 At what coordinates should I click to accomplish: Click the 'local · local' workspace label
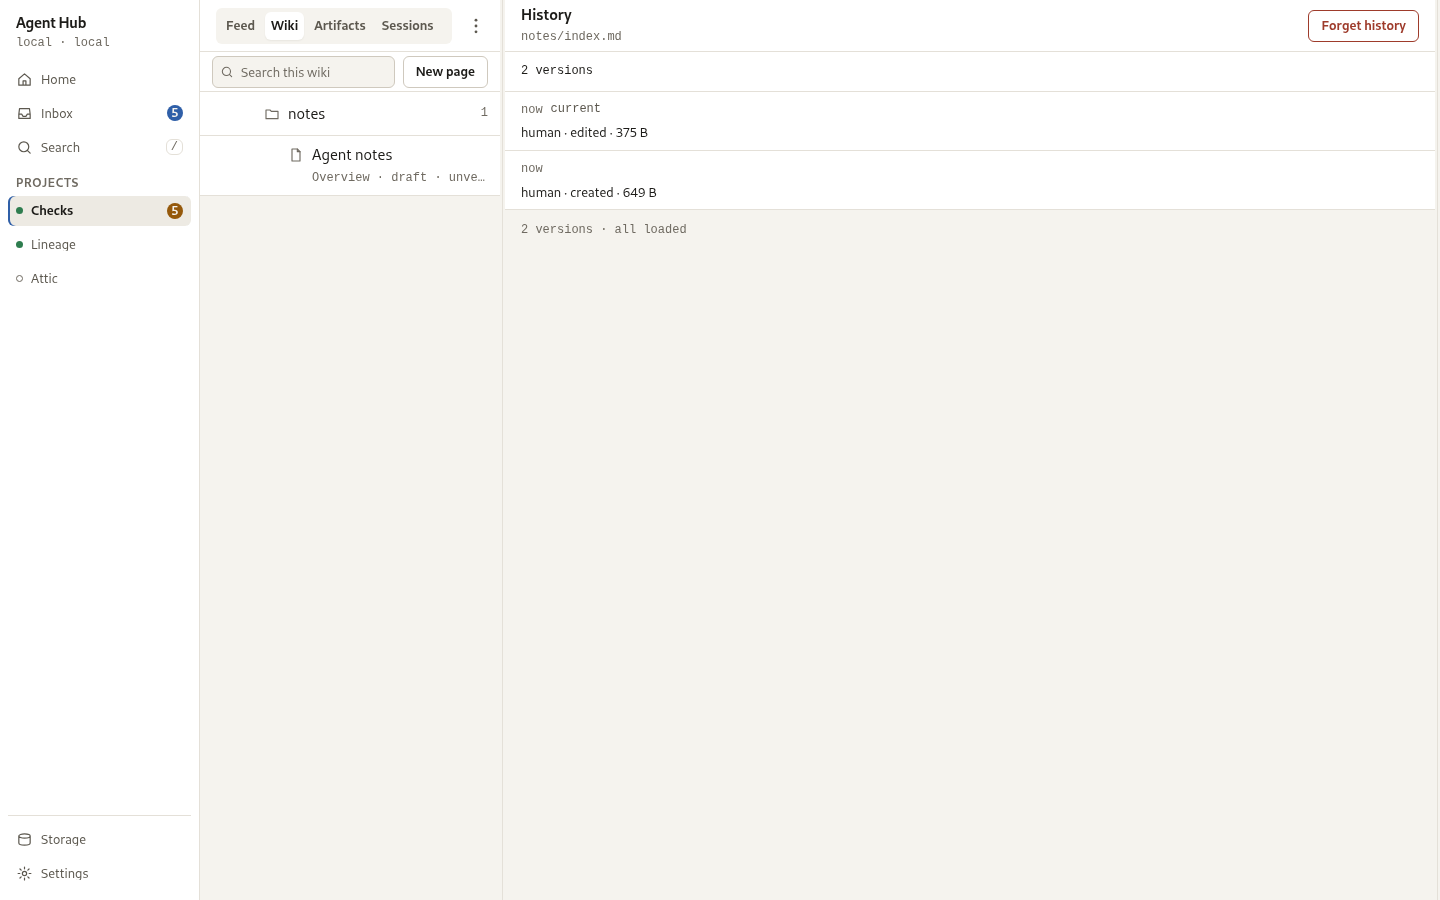63,42
